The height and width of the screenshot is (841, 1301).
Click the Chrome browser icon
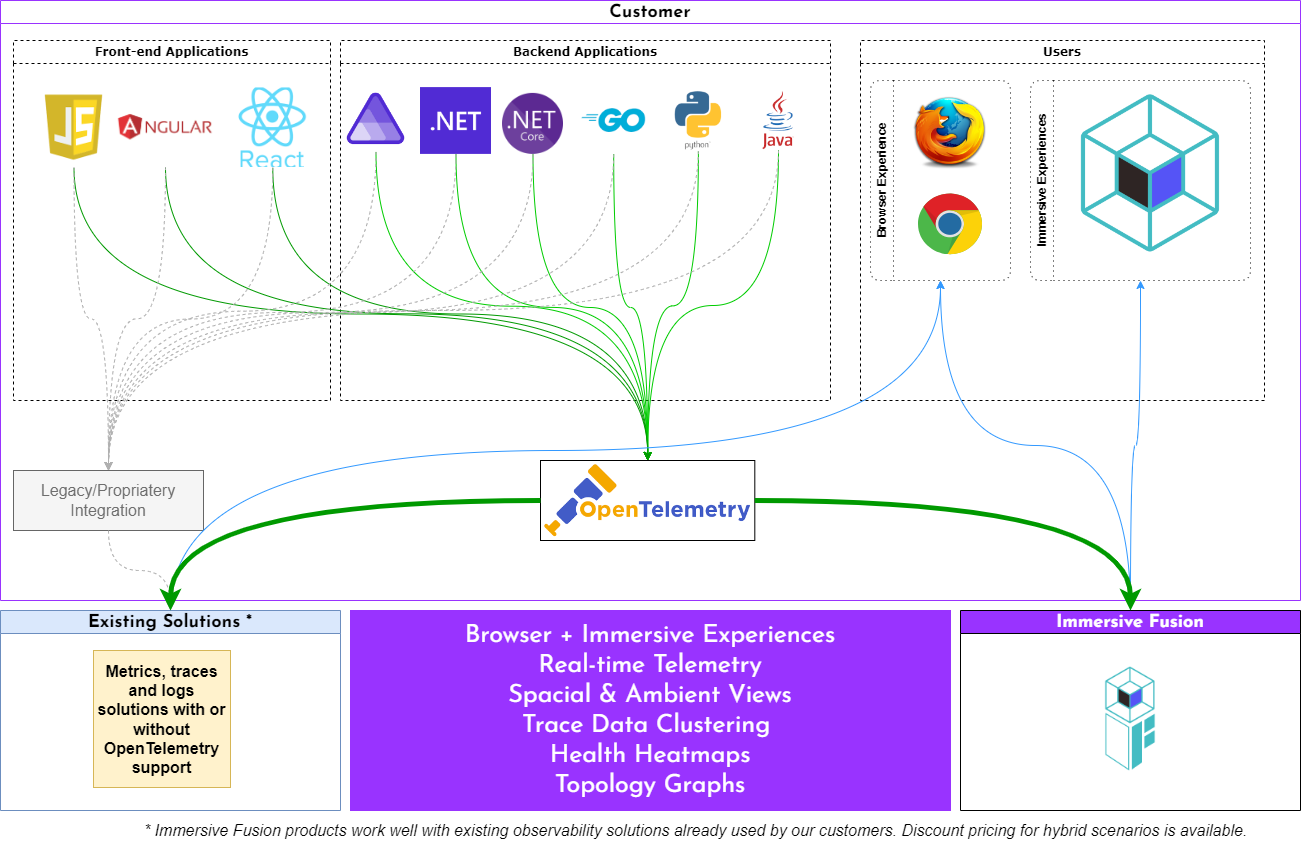pos(949,224)
